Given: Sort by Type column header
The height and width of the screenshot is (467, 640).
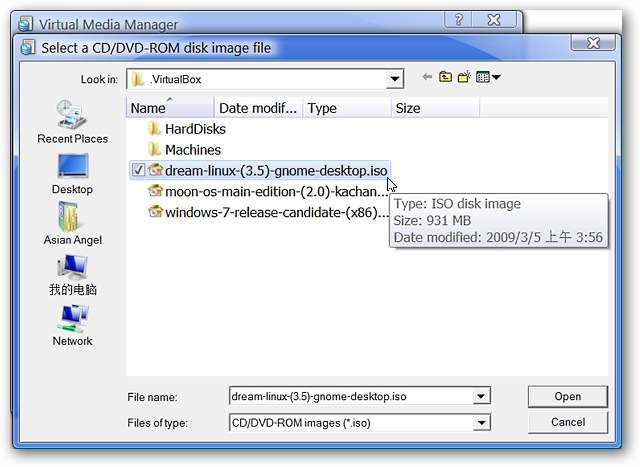Looking at the screenshot, I should click(x=347, y=108).
